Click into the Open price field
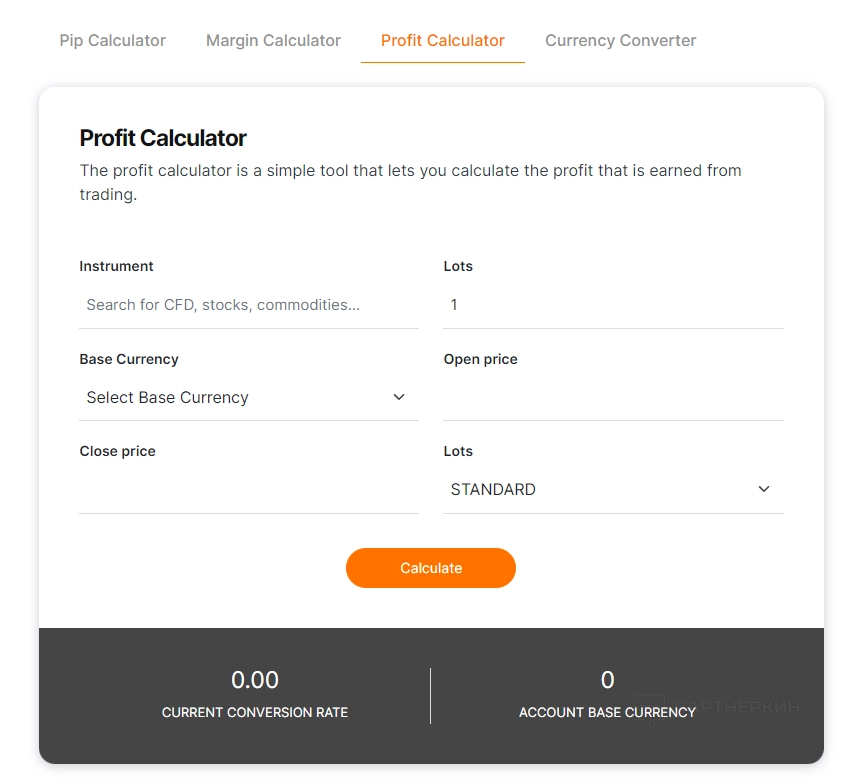The width and height of the screenshot is (851, 781). coord(612,398)
